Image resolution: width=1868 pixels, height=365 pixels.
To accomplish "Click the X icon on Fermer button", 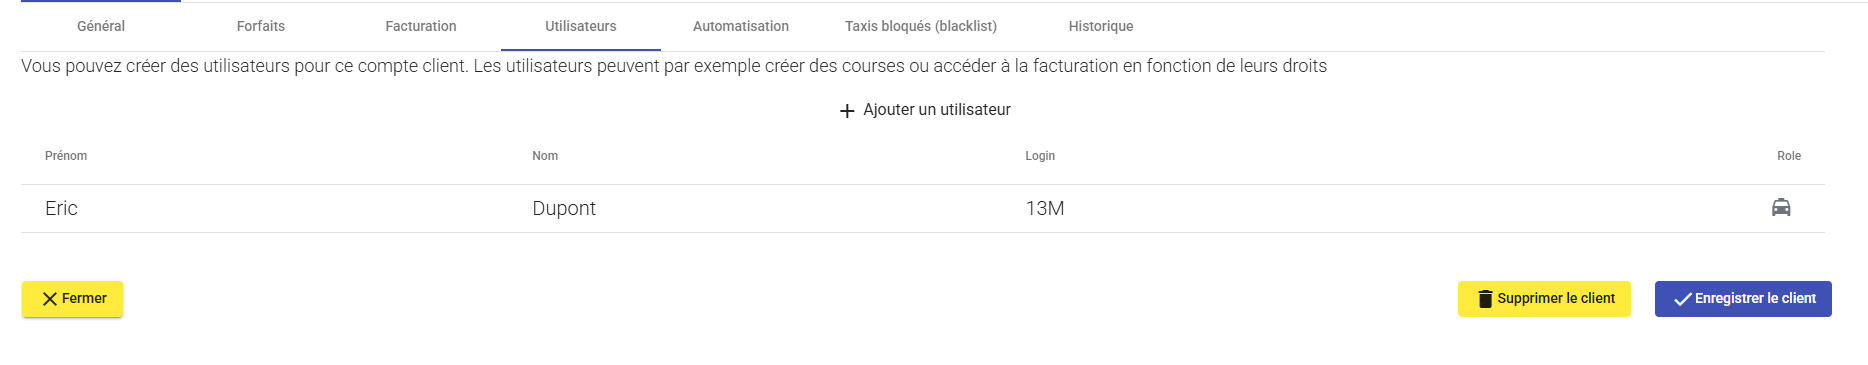I will tap(50, 299).
